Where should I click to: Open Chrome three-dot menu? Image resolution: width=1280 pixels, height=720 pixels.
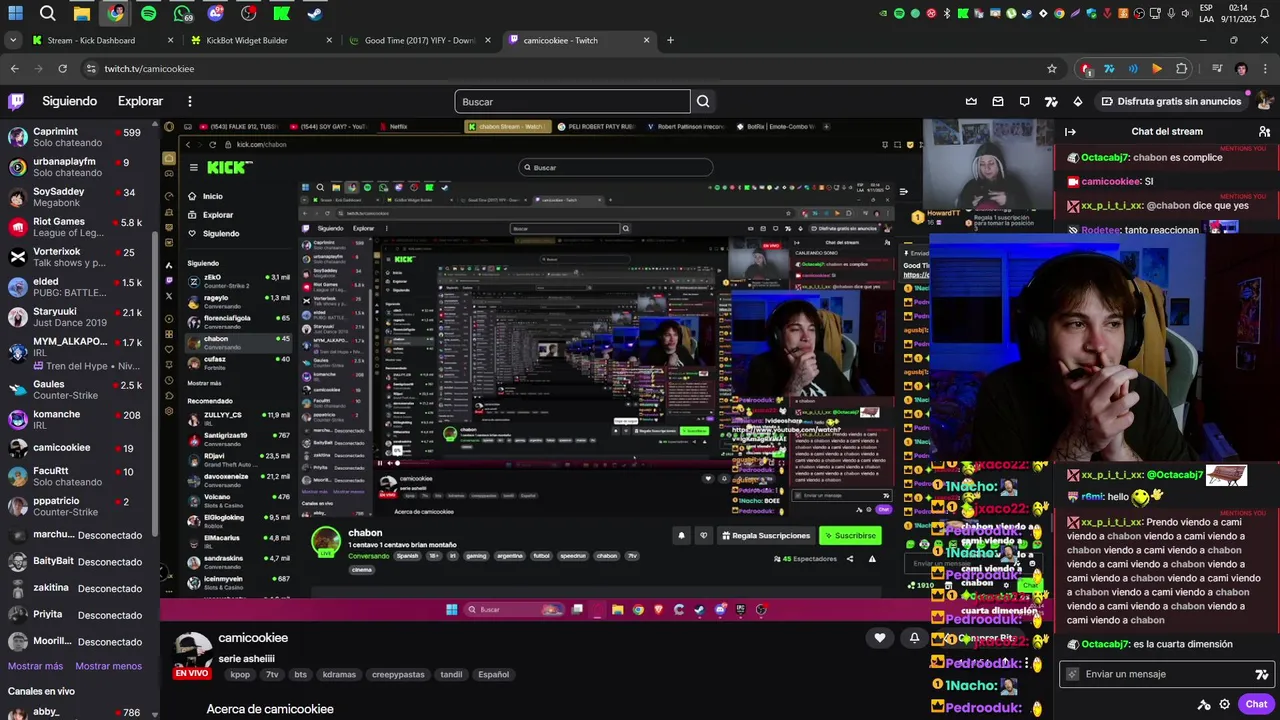(x=1266, y=68)
